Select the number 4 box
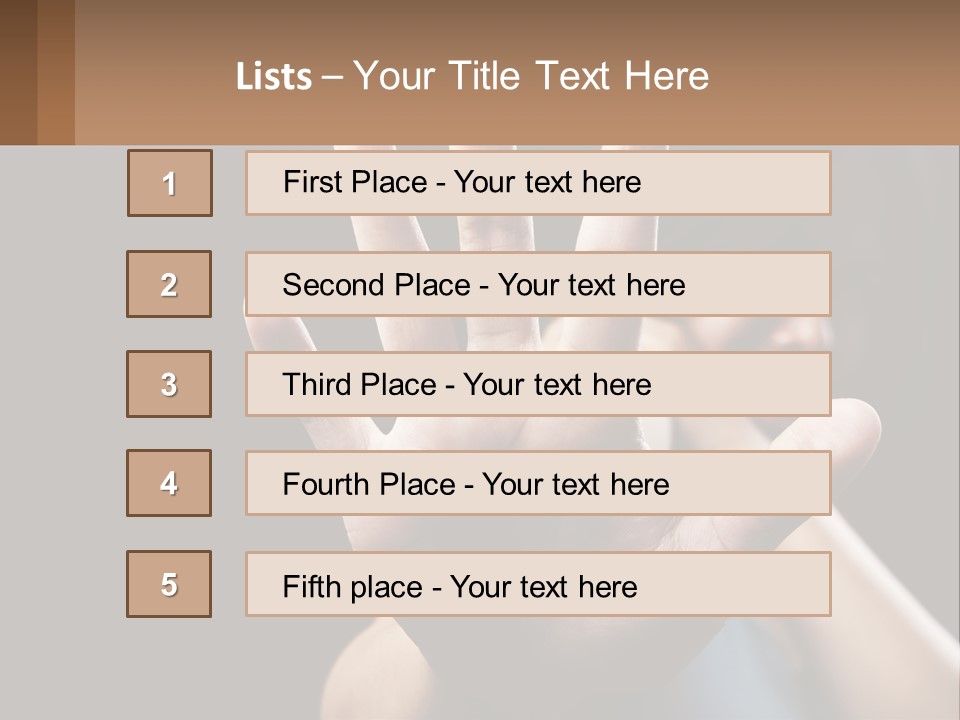960x720 pixels. tap(169, 483)
